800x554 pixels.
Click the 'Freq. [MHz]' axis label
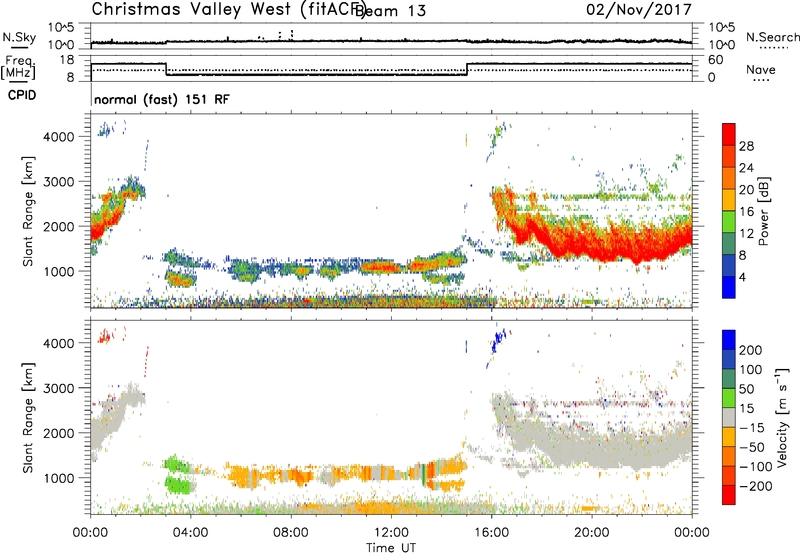18,68
